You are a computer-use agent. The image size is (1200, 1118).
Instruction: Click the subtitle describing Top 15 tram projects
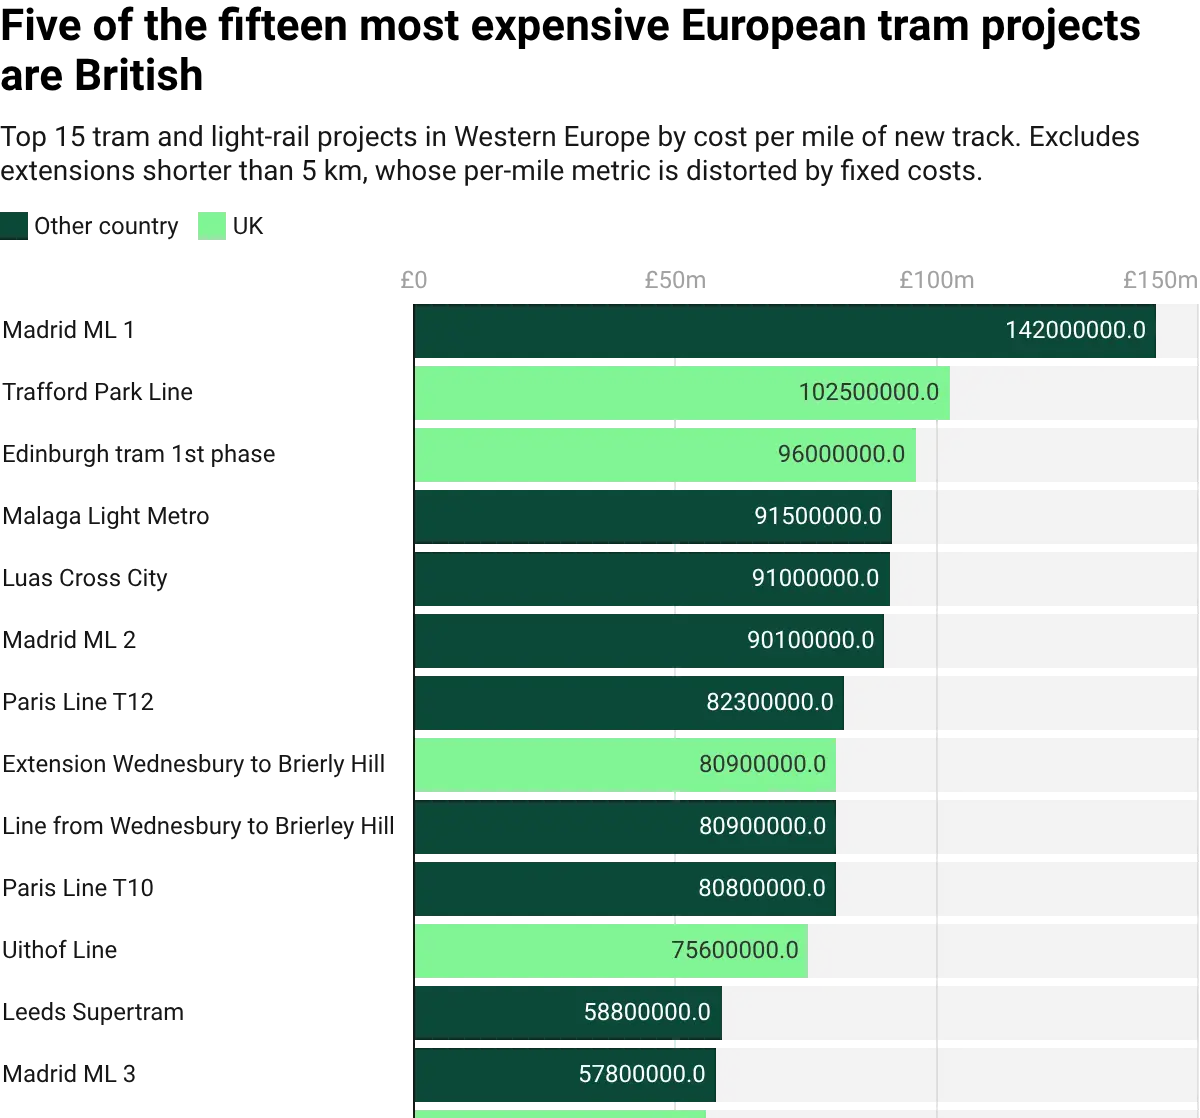pos(570,154)
